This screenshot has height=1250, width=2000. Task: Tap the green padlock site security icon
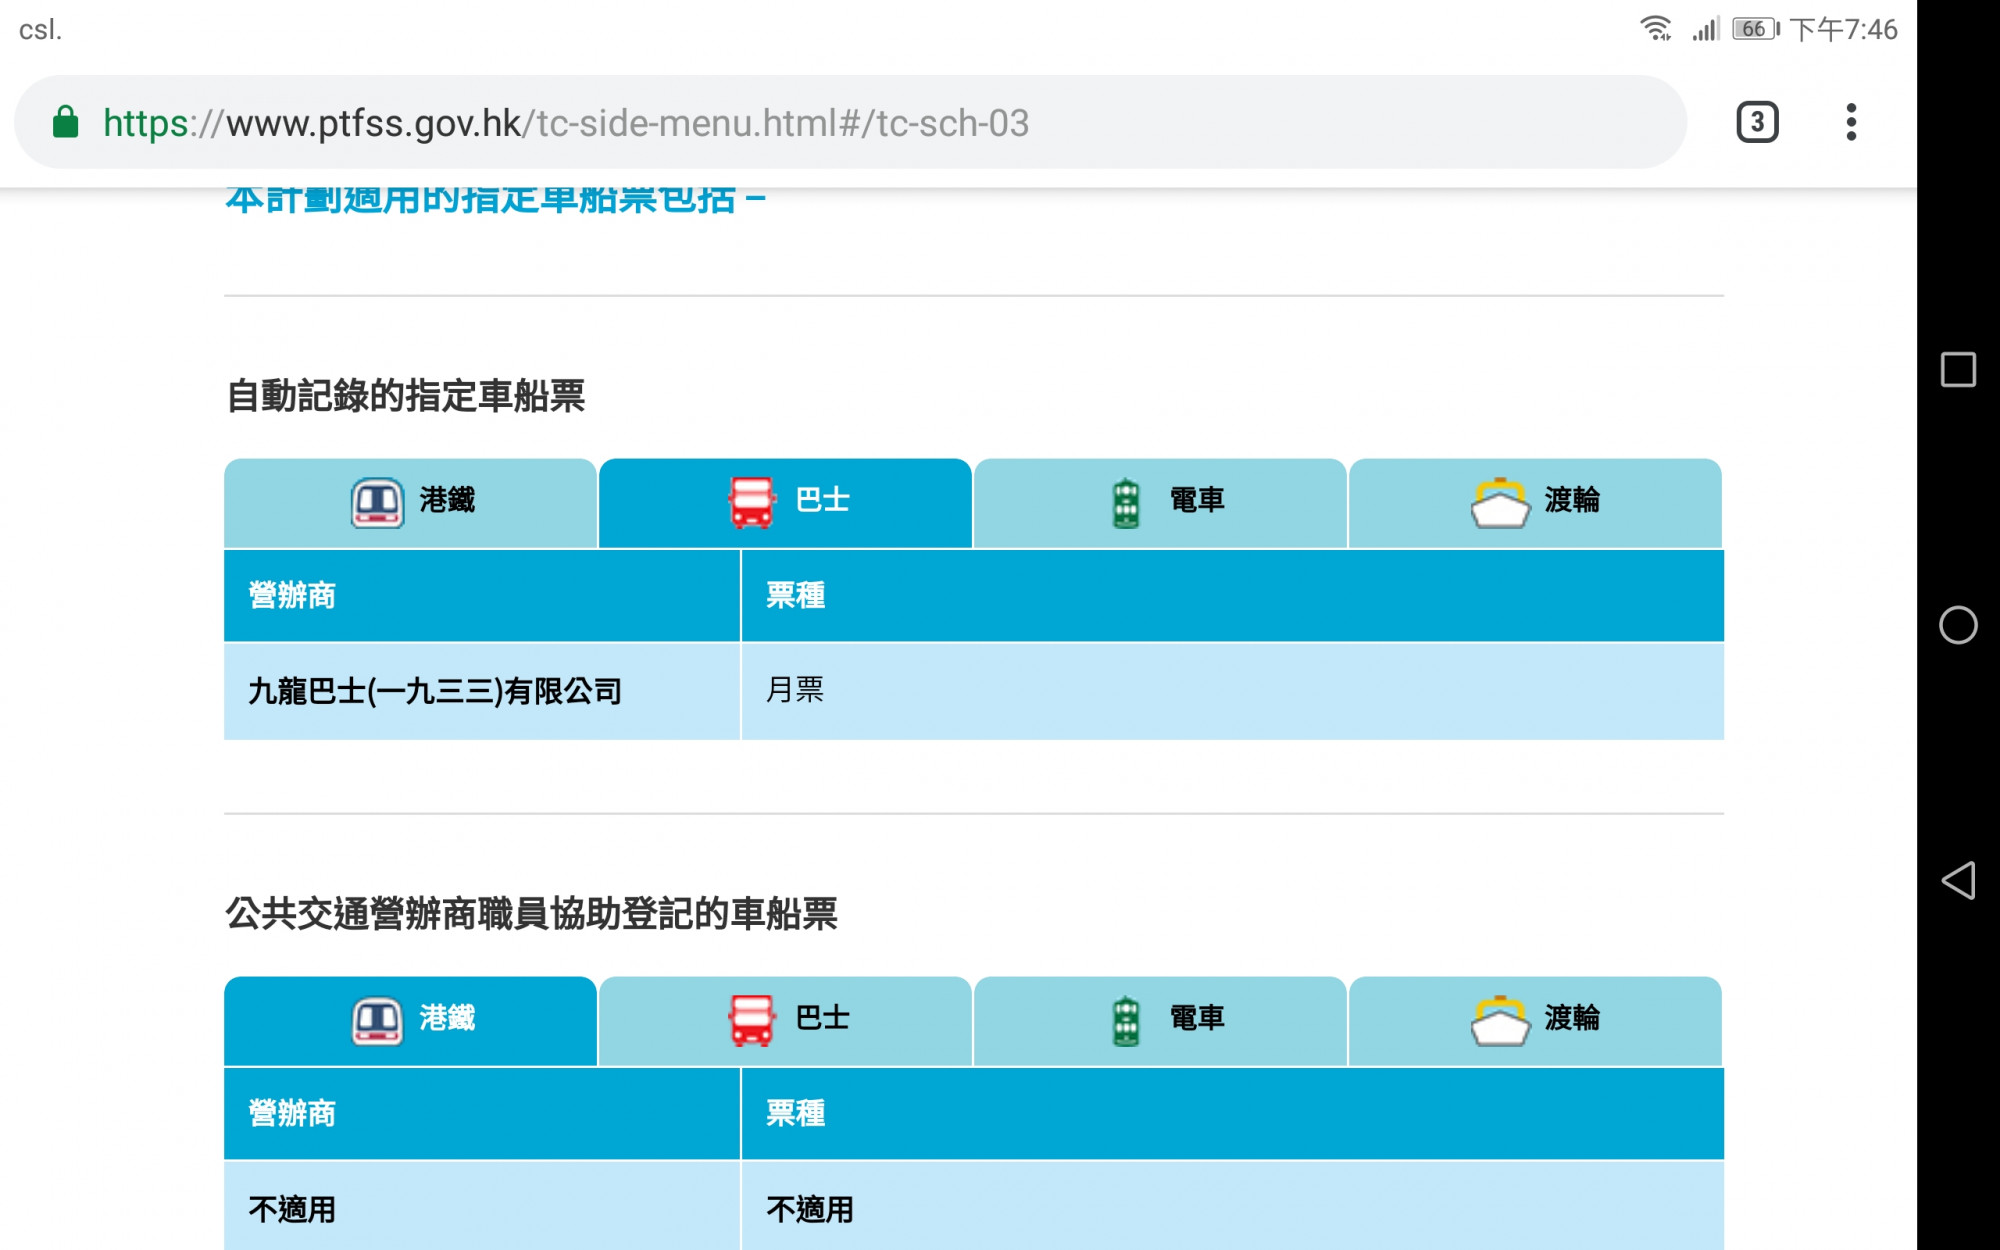pos(66,122)
